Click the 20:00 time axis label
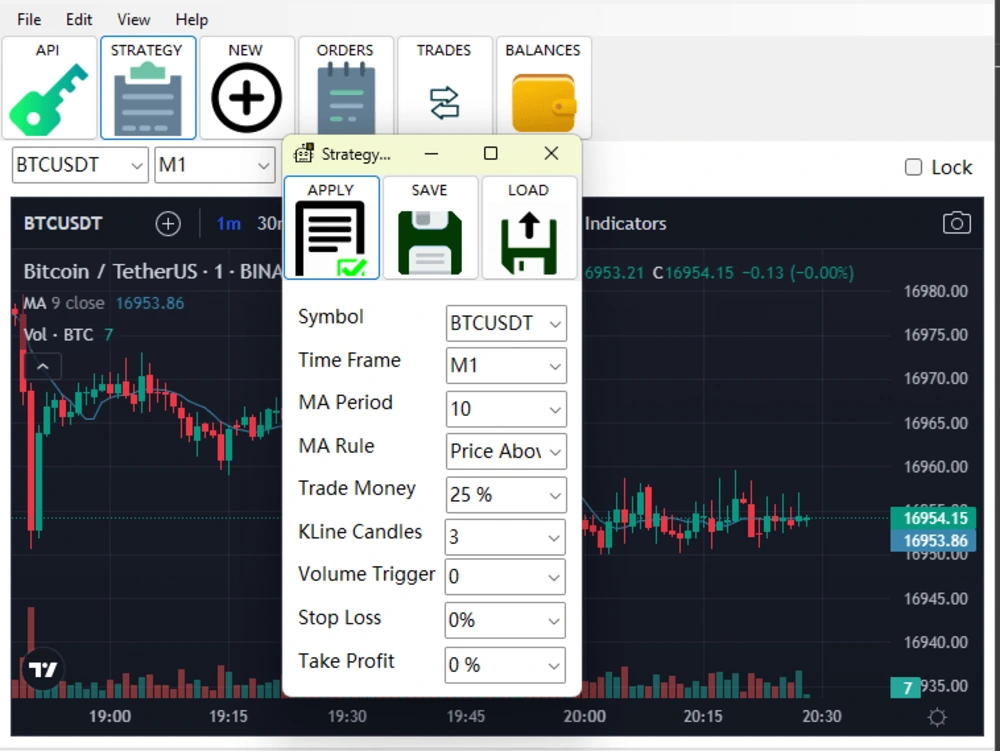The image size is (1000, 751). [584, 717]
